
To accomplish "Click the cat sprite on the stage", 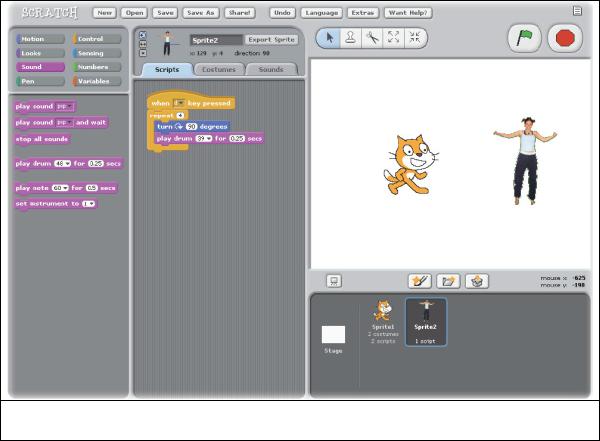I will point(411,165).
